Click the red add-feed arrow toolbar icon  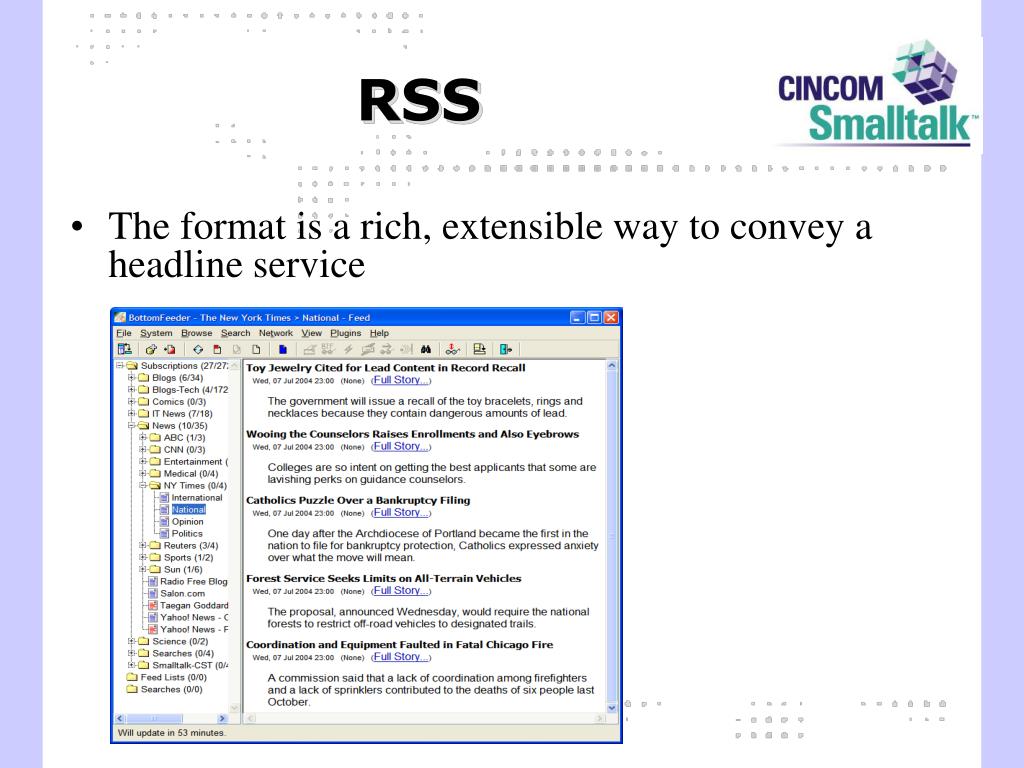(x=170, y=349)
